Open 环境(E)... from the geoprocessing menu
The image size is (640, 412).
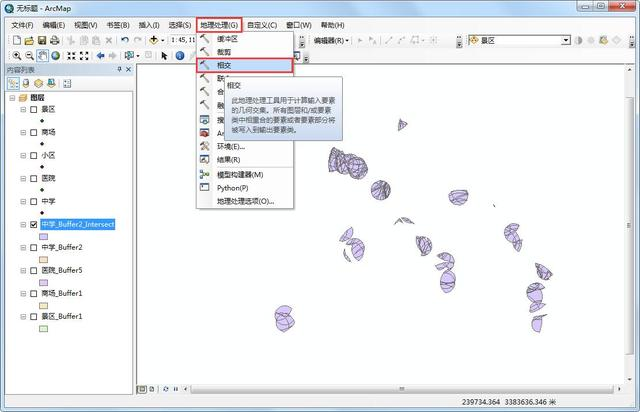[x=244, y=147]
